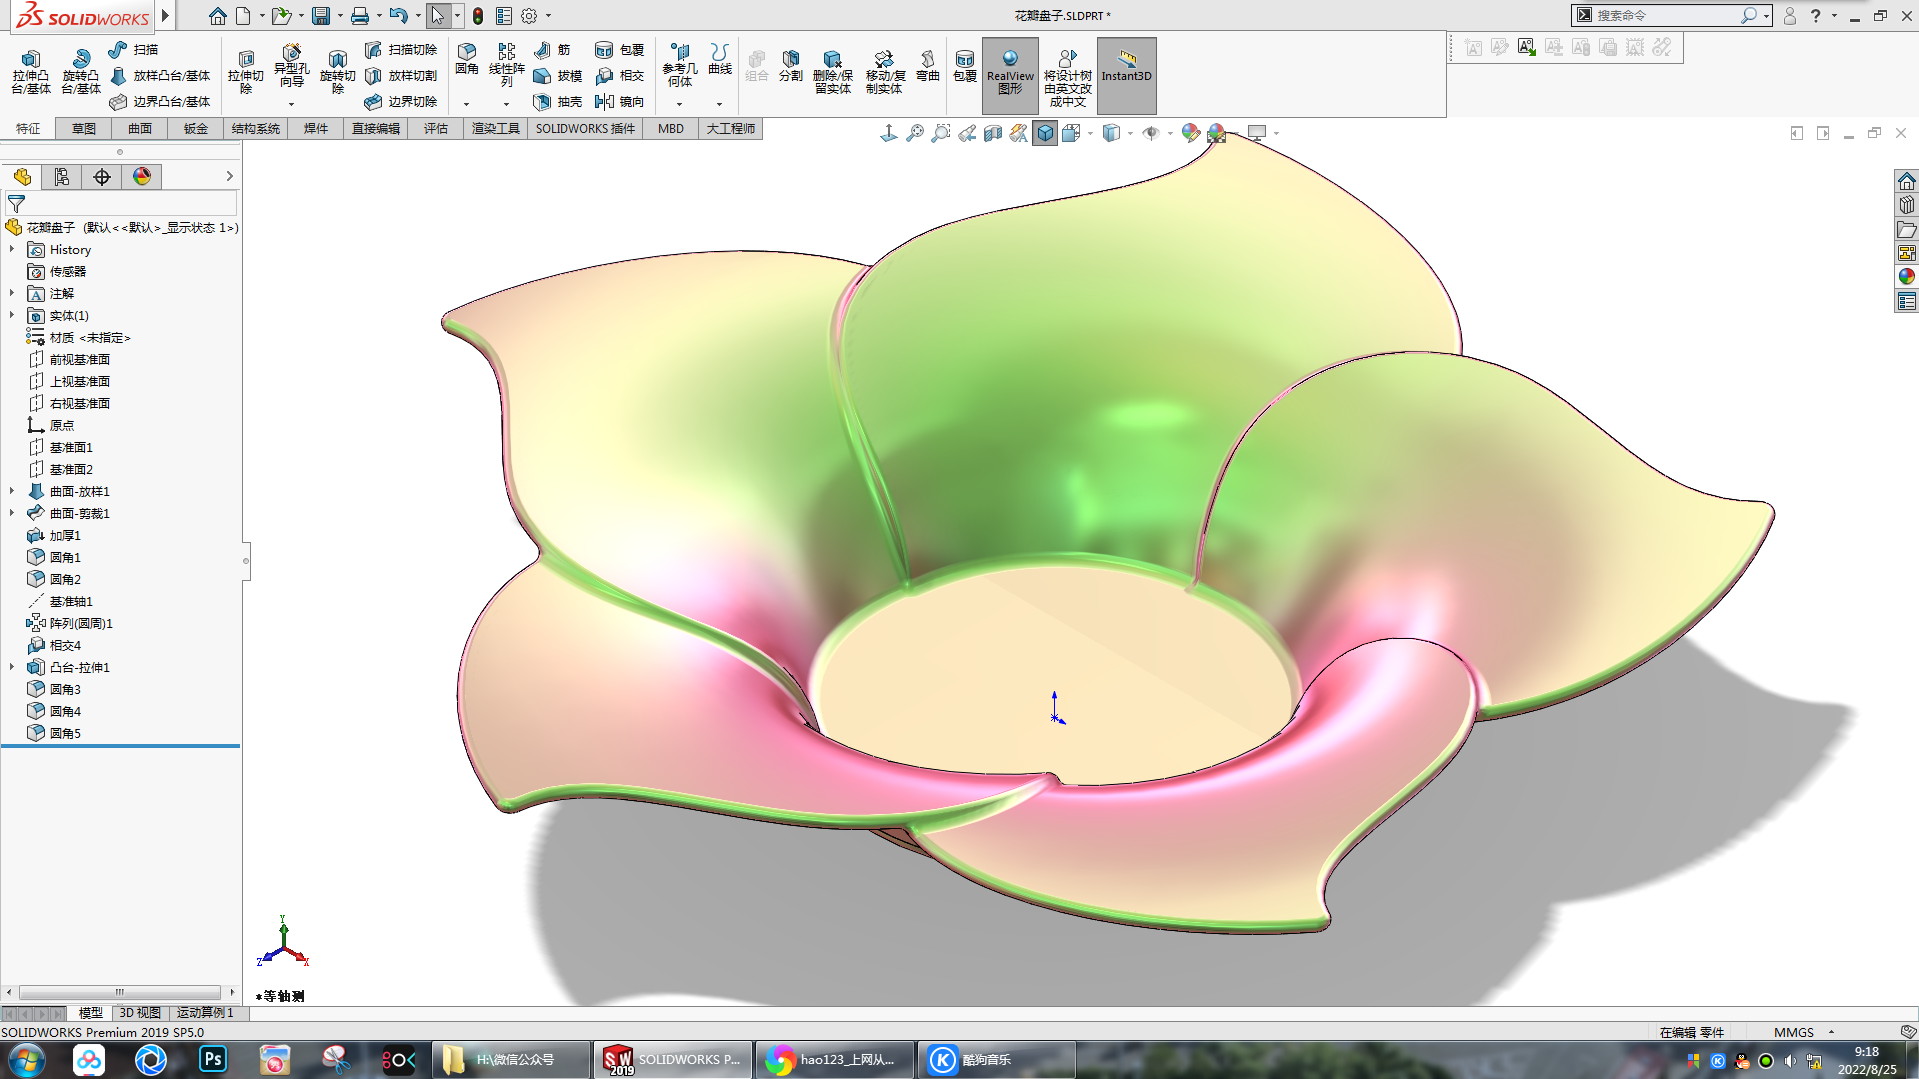Click the Shell (抽壳) tool
The width and height of the screenshot is (1919, 1079).
click(x=558, y=101)
